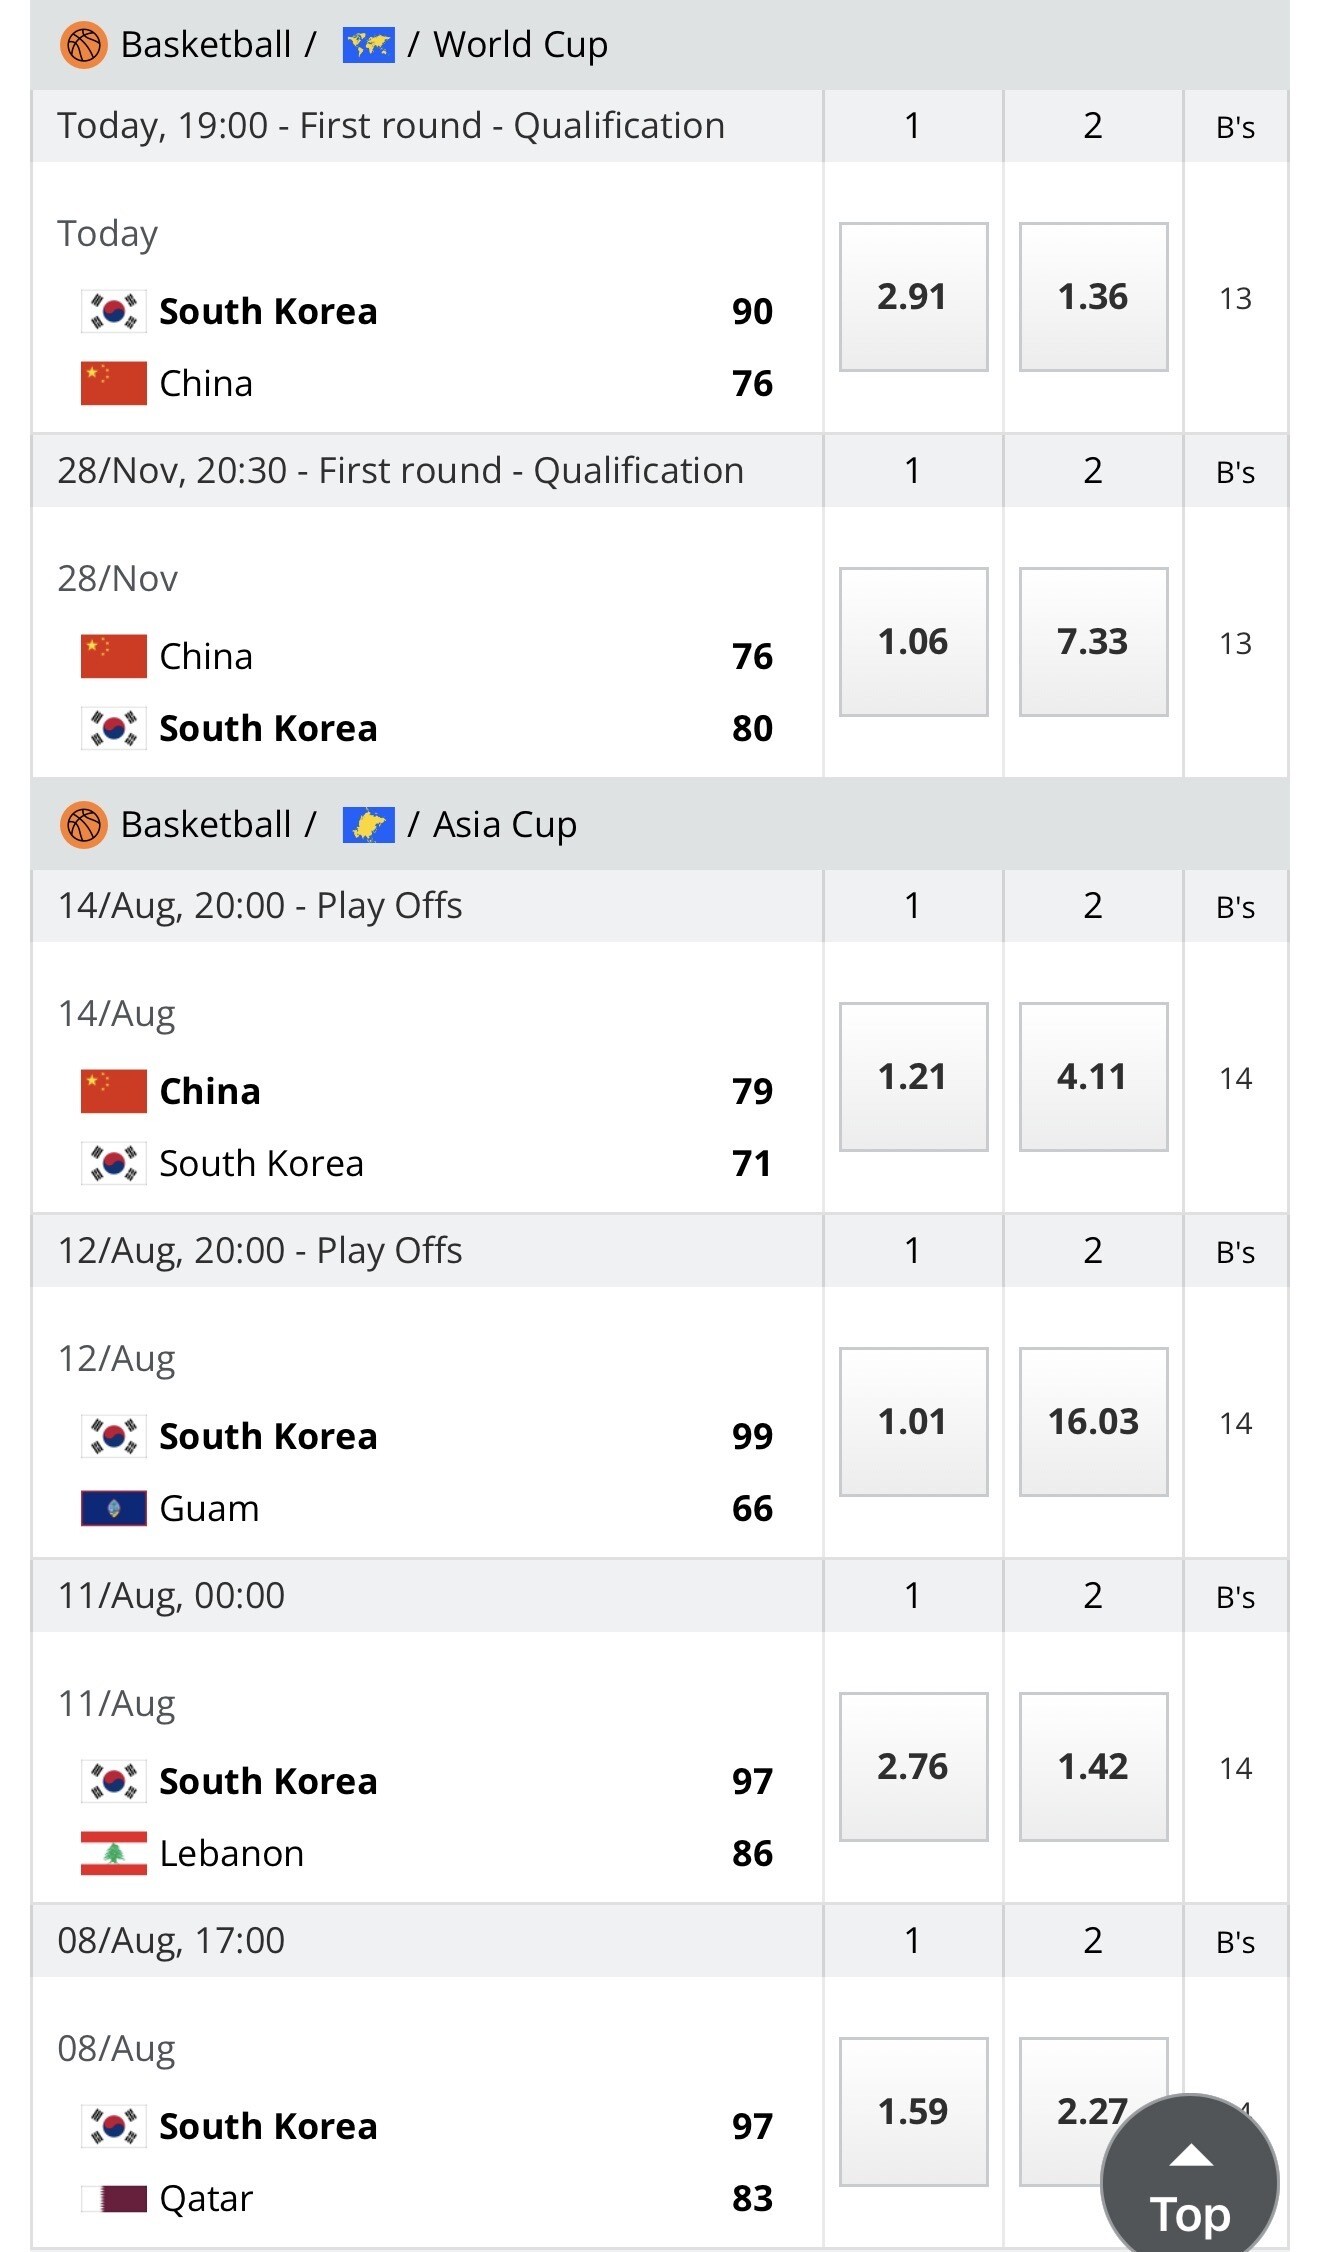Choose 1.59 odds for South Korea vs Qatar
This screenshot has width=1320, height=2252.
click(x=913, y=2112)
